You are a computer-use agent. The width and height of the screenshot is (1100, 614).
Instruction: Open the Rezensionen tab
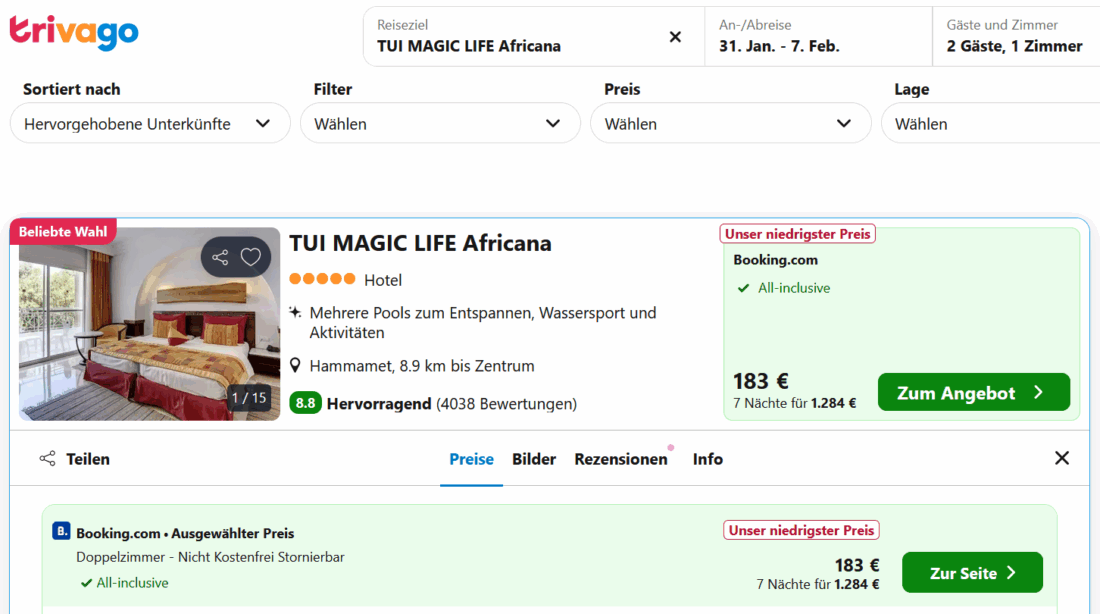pos(621,459)
